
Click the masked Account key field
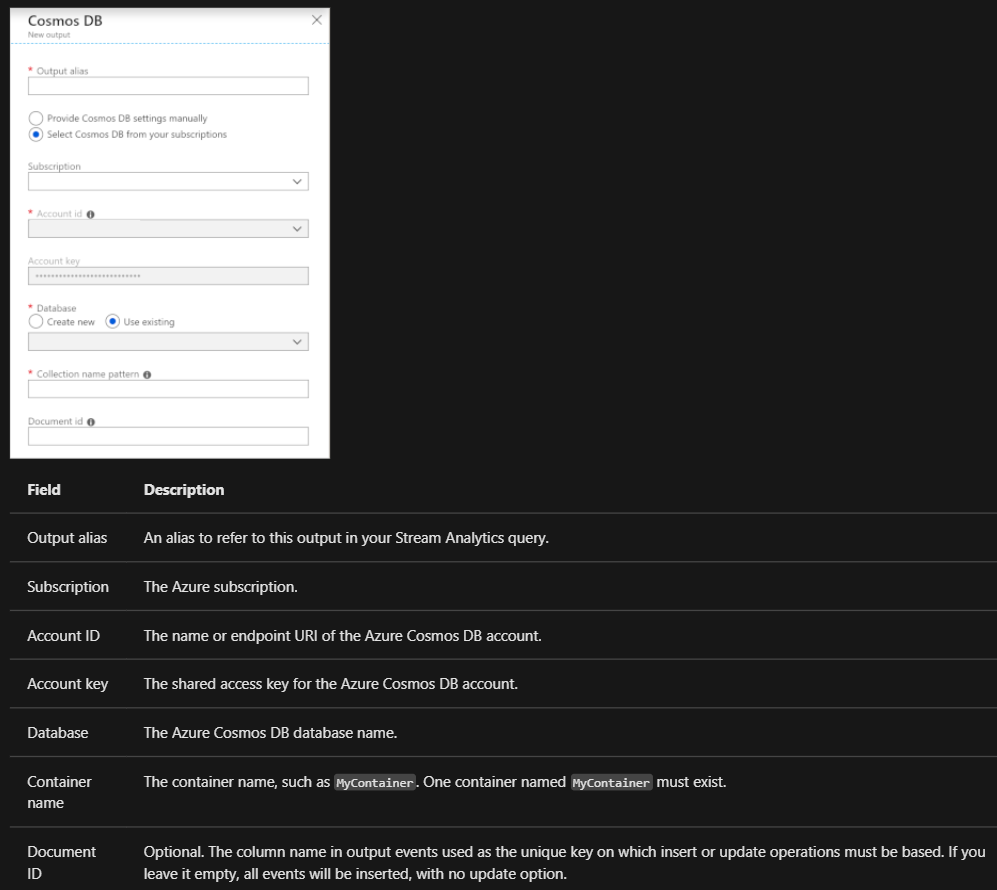tap(167, 274)
